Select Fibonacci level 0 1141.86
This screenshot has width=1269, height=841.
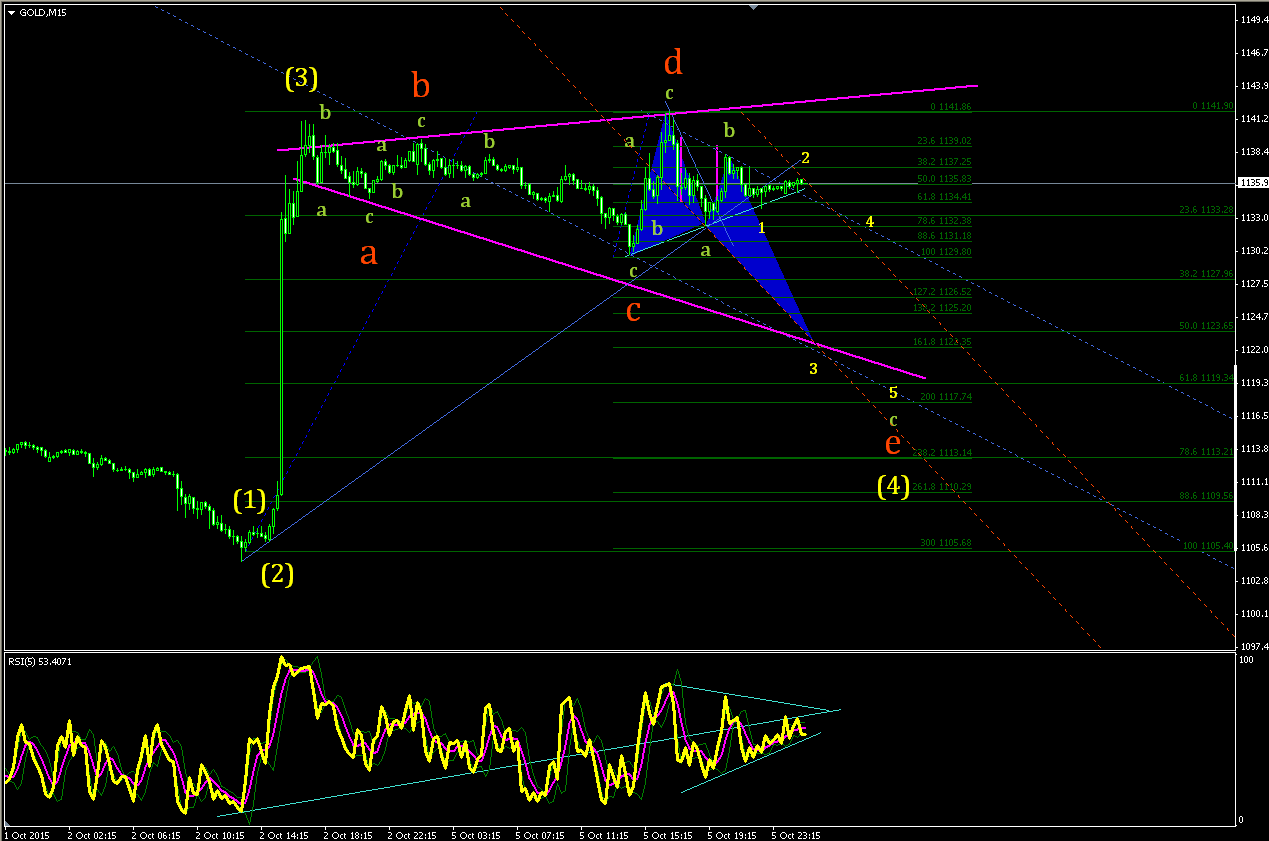coord(951,106)
